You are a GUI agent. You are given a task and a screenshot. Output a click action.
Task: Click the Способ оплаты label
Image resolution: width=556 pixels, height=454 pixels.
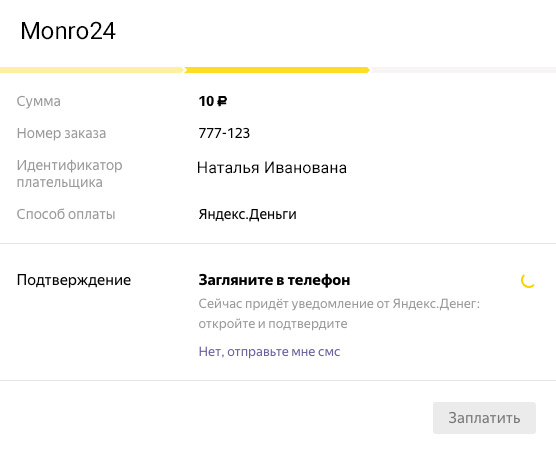[x=66, y=214]
